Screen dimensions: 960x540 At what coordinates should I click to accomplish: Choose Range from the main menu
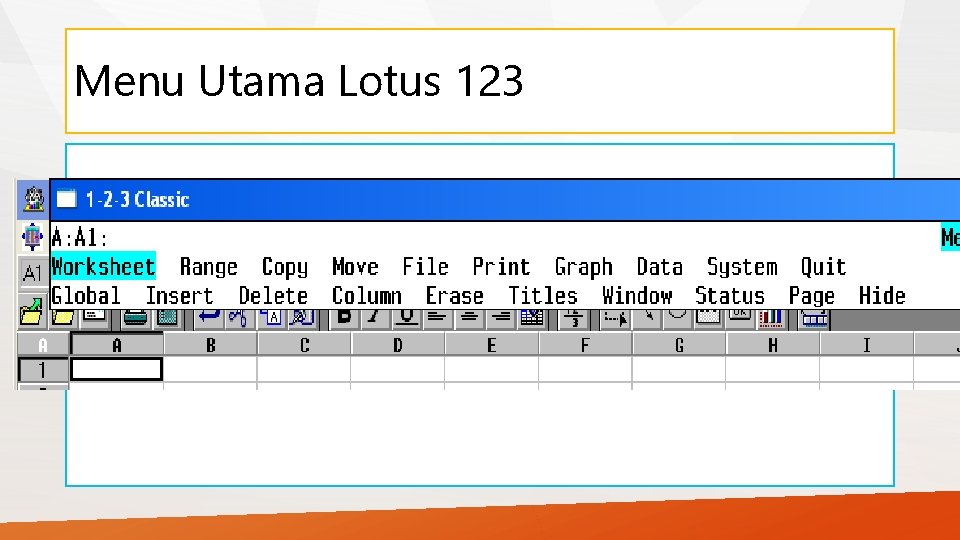[209, 266]
